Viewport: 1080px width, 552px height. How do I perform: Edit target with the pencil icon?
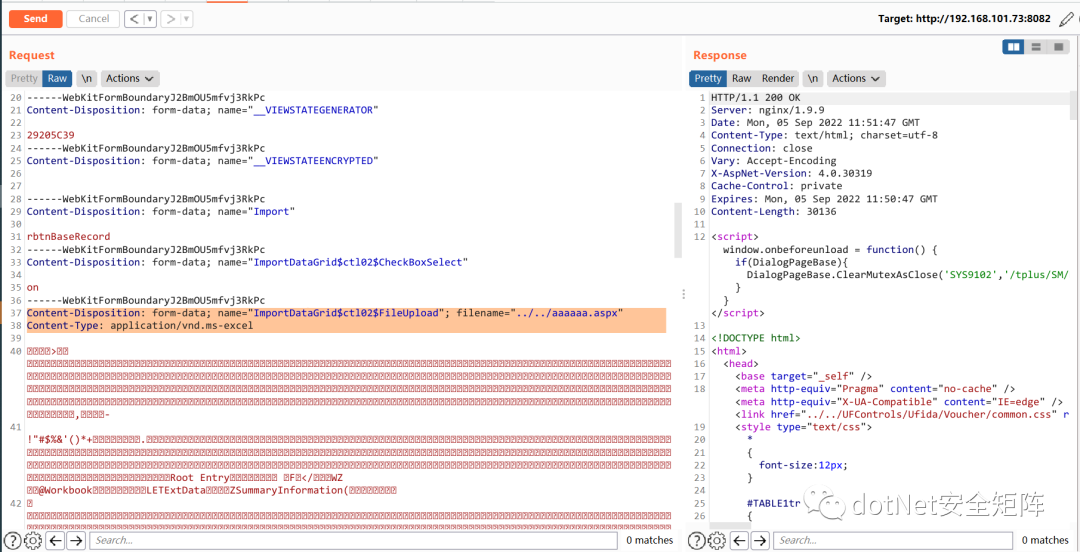(1065, 19)
